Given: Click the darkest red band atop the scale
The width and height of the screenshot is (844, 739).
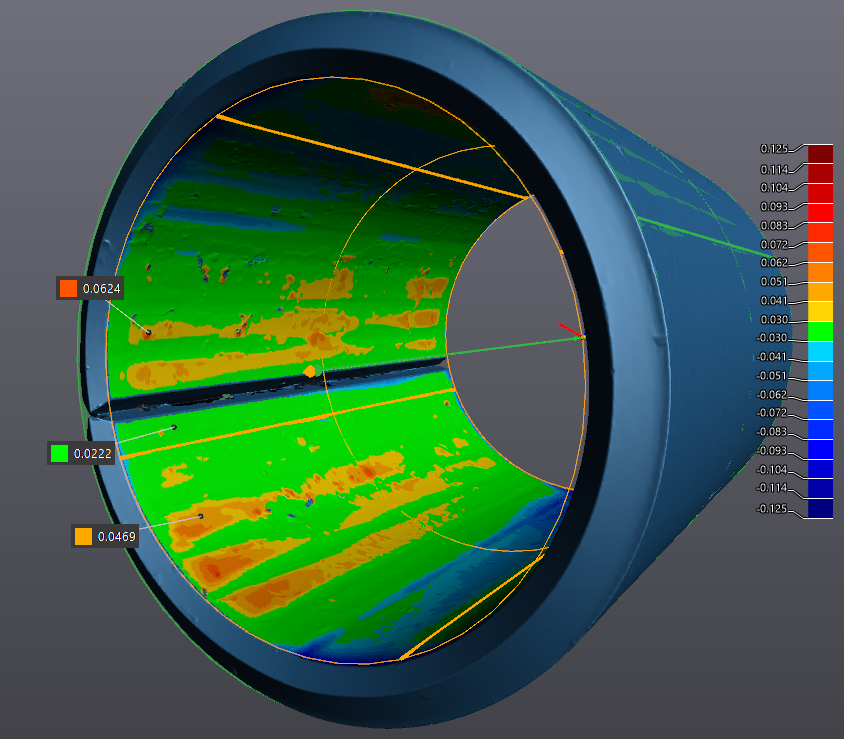Looking at the screenshot, I should [820, 153].
